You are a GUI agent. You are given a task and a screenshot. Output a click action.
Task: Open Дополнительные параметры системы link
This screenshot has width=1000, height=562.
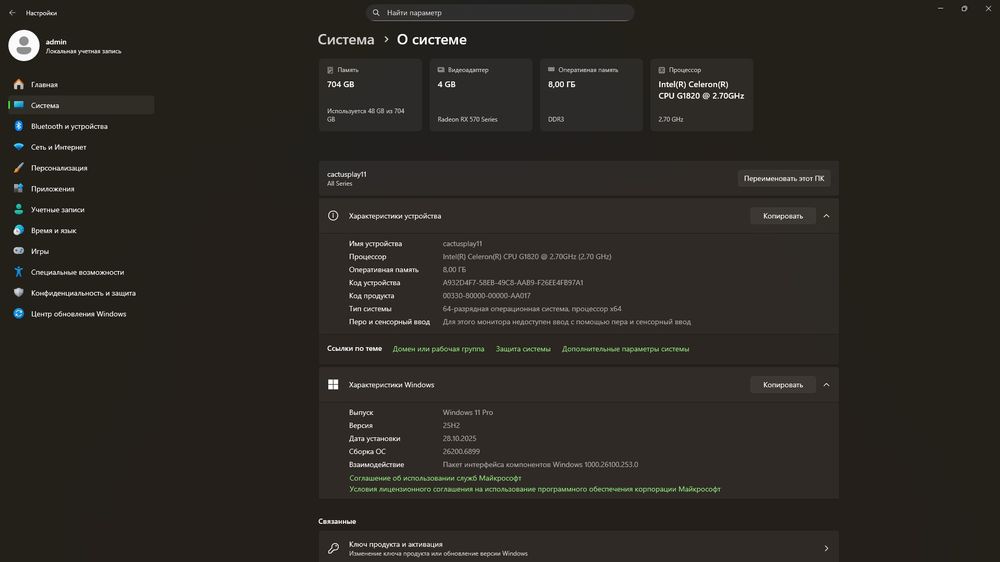(625, 349)
